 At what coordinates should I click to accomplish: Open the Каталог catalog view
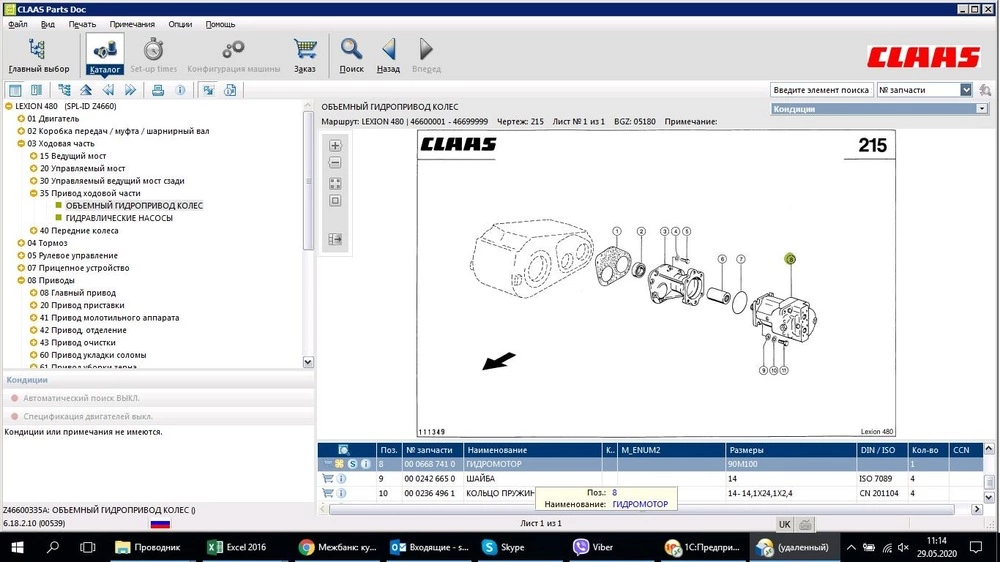coord(105,54)
